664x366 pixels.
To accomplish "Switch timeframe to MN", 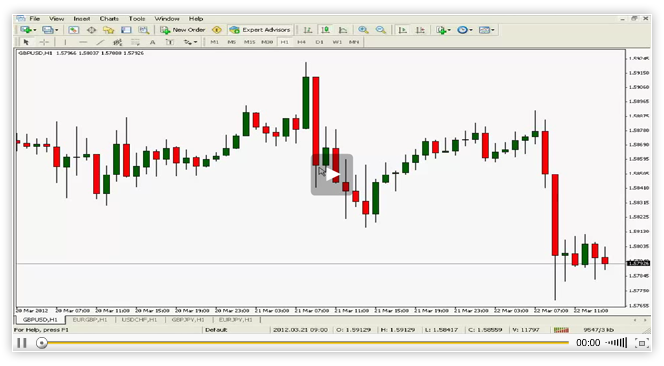I will click(x=354, y=42).
